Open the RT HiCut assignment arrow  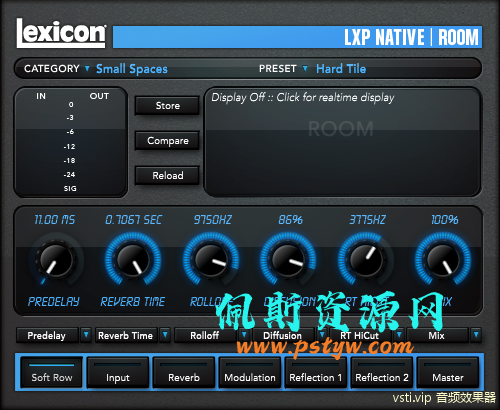(399, 335)
